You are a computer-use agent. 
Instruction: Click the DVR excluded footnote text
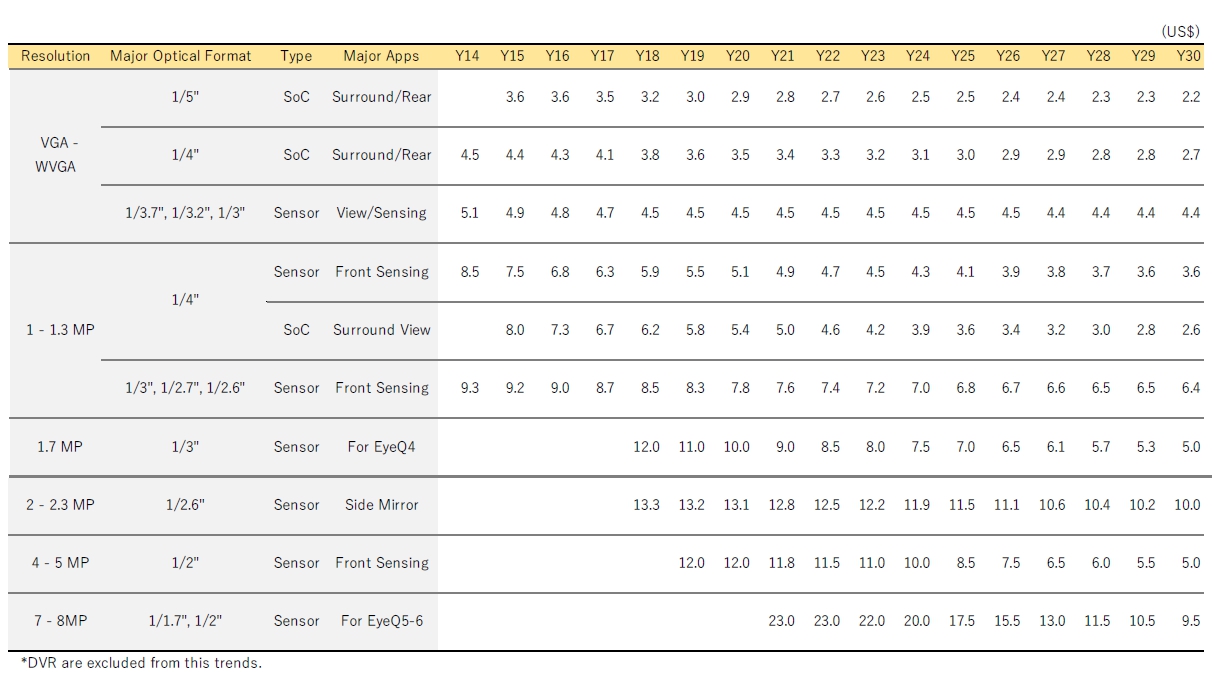click(x=141, y=662)
